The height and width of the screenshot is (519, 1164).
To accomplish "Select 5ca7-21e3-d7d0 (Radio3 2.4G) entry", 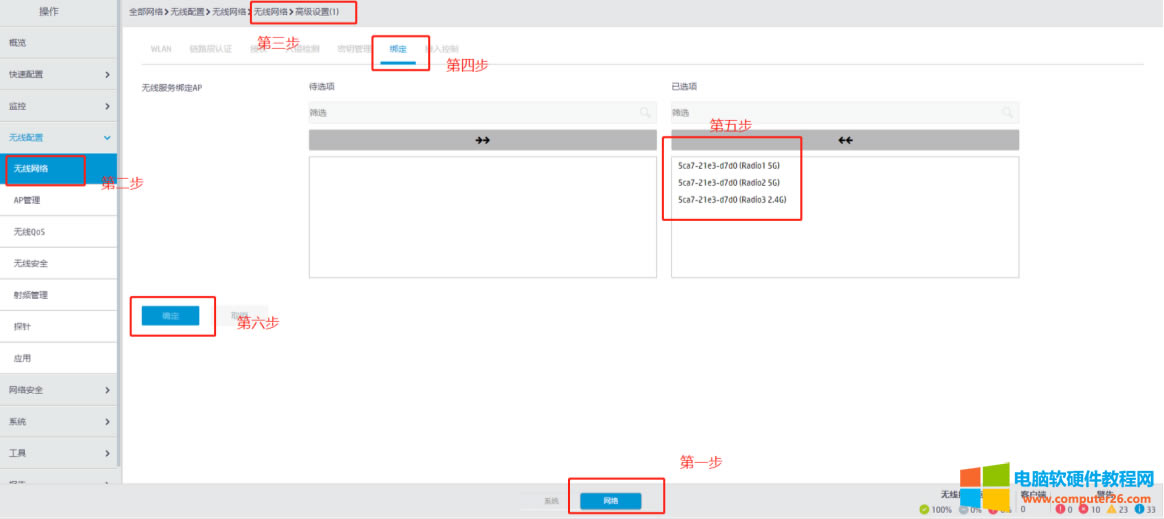I will [x=732, y=200].
